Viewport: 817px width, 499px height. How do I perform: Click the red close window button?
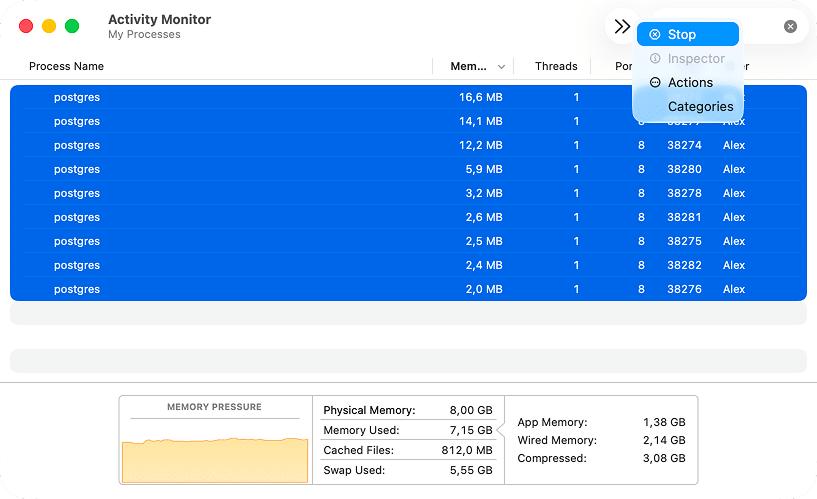click(x=26, y=26)
